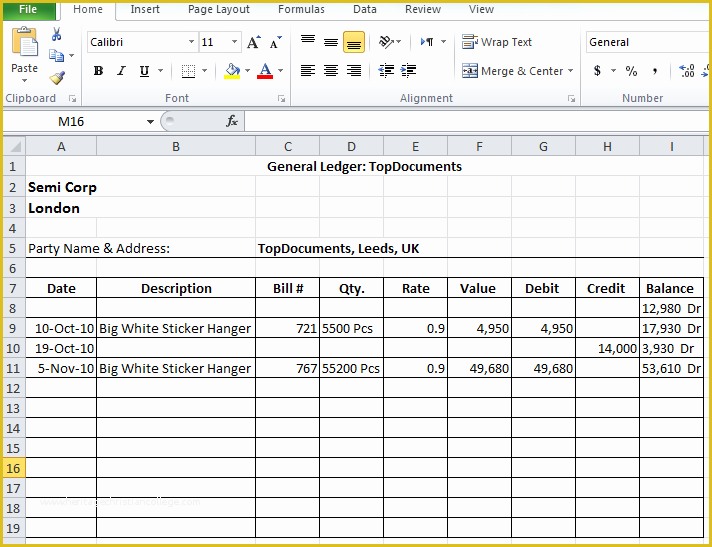Open the Calibri font name dropdown
The width and height of the screenshot is (712, 547).
(191, 42)
